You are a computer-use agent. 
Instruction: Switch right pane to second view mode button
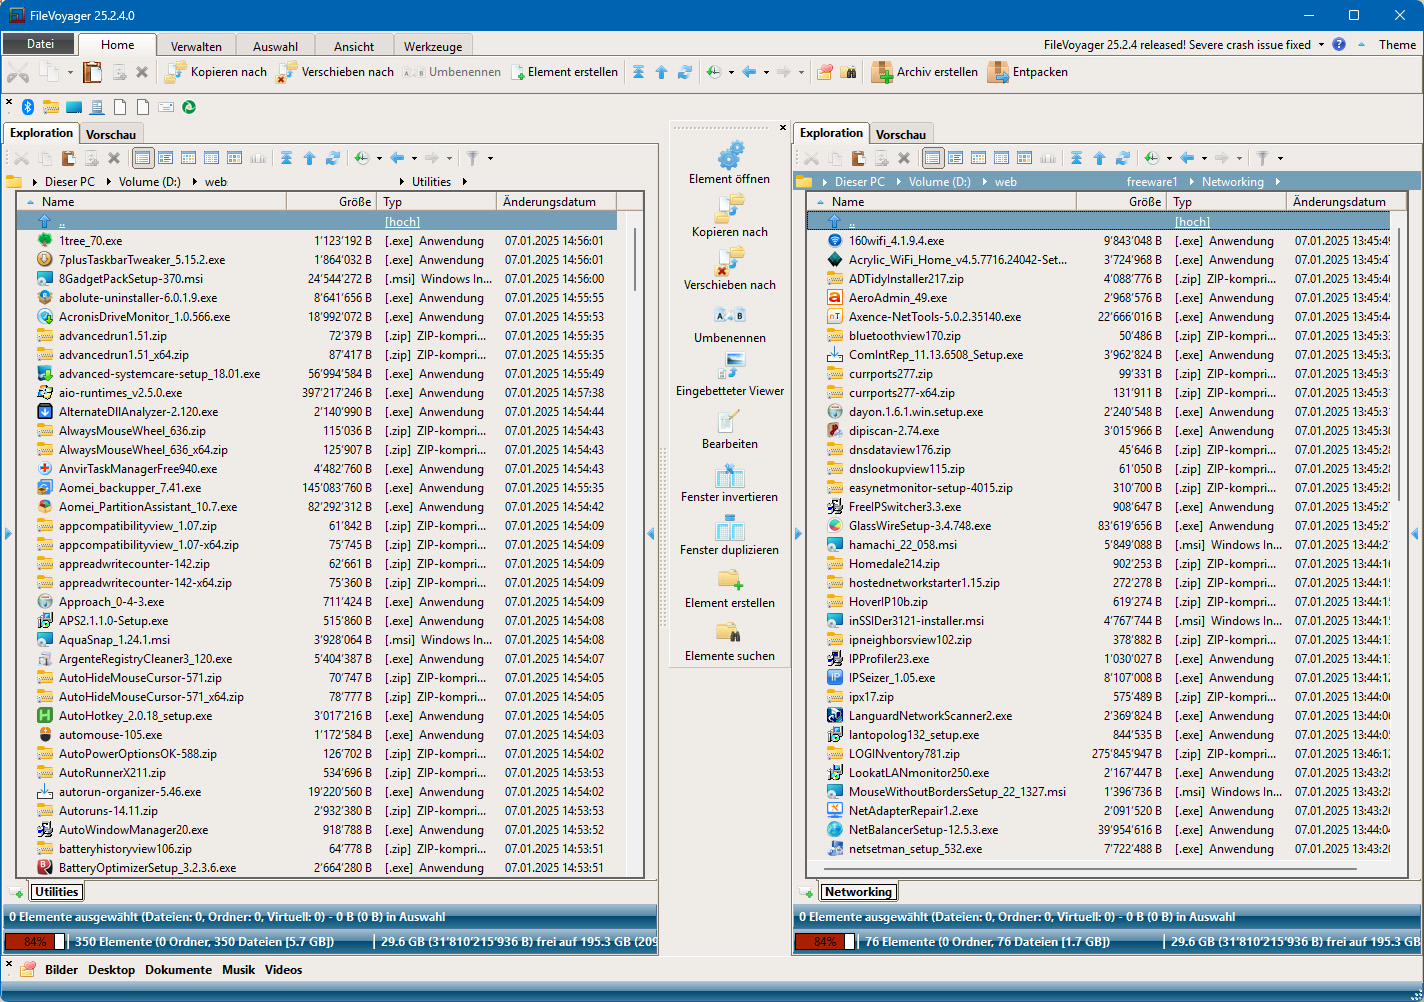pos(955,158)
